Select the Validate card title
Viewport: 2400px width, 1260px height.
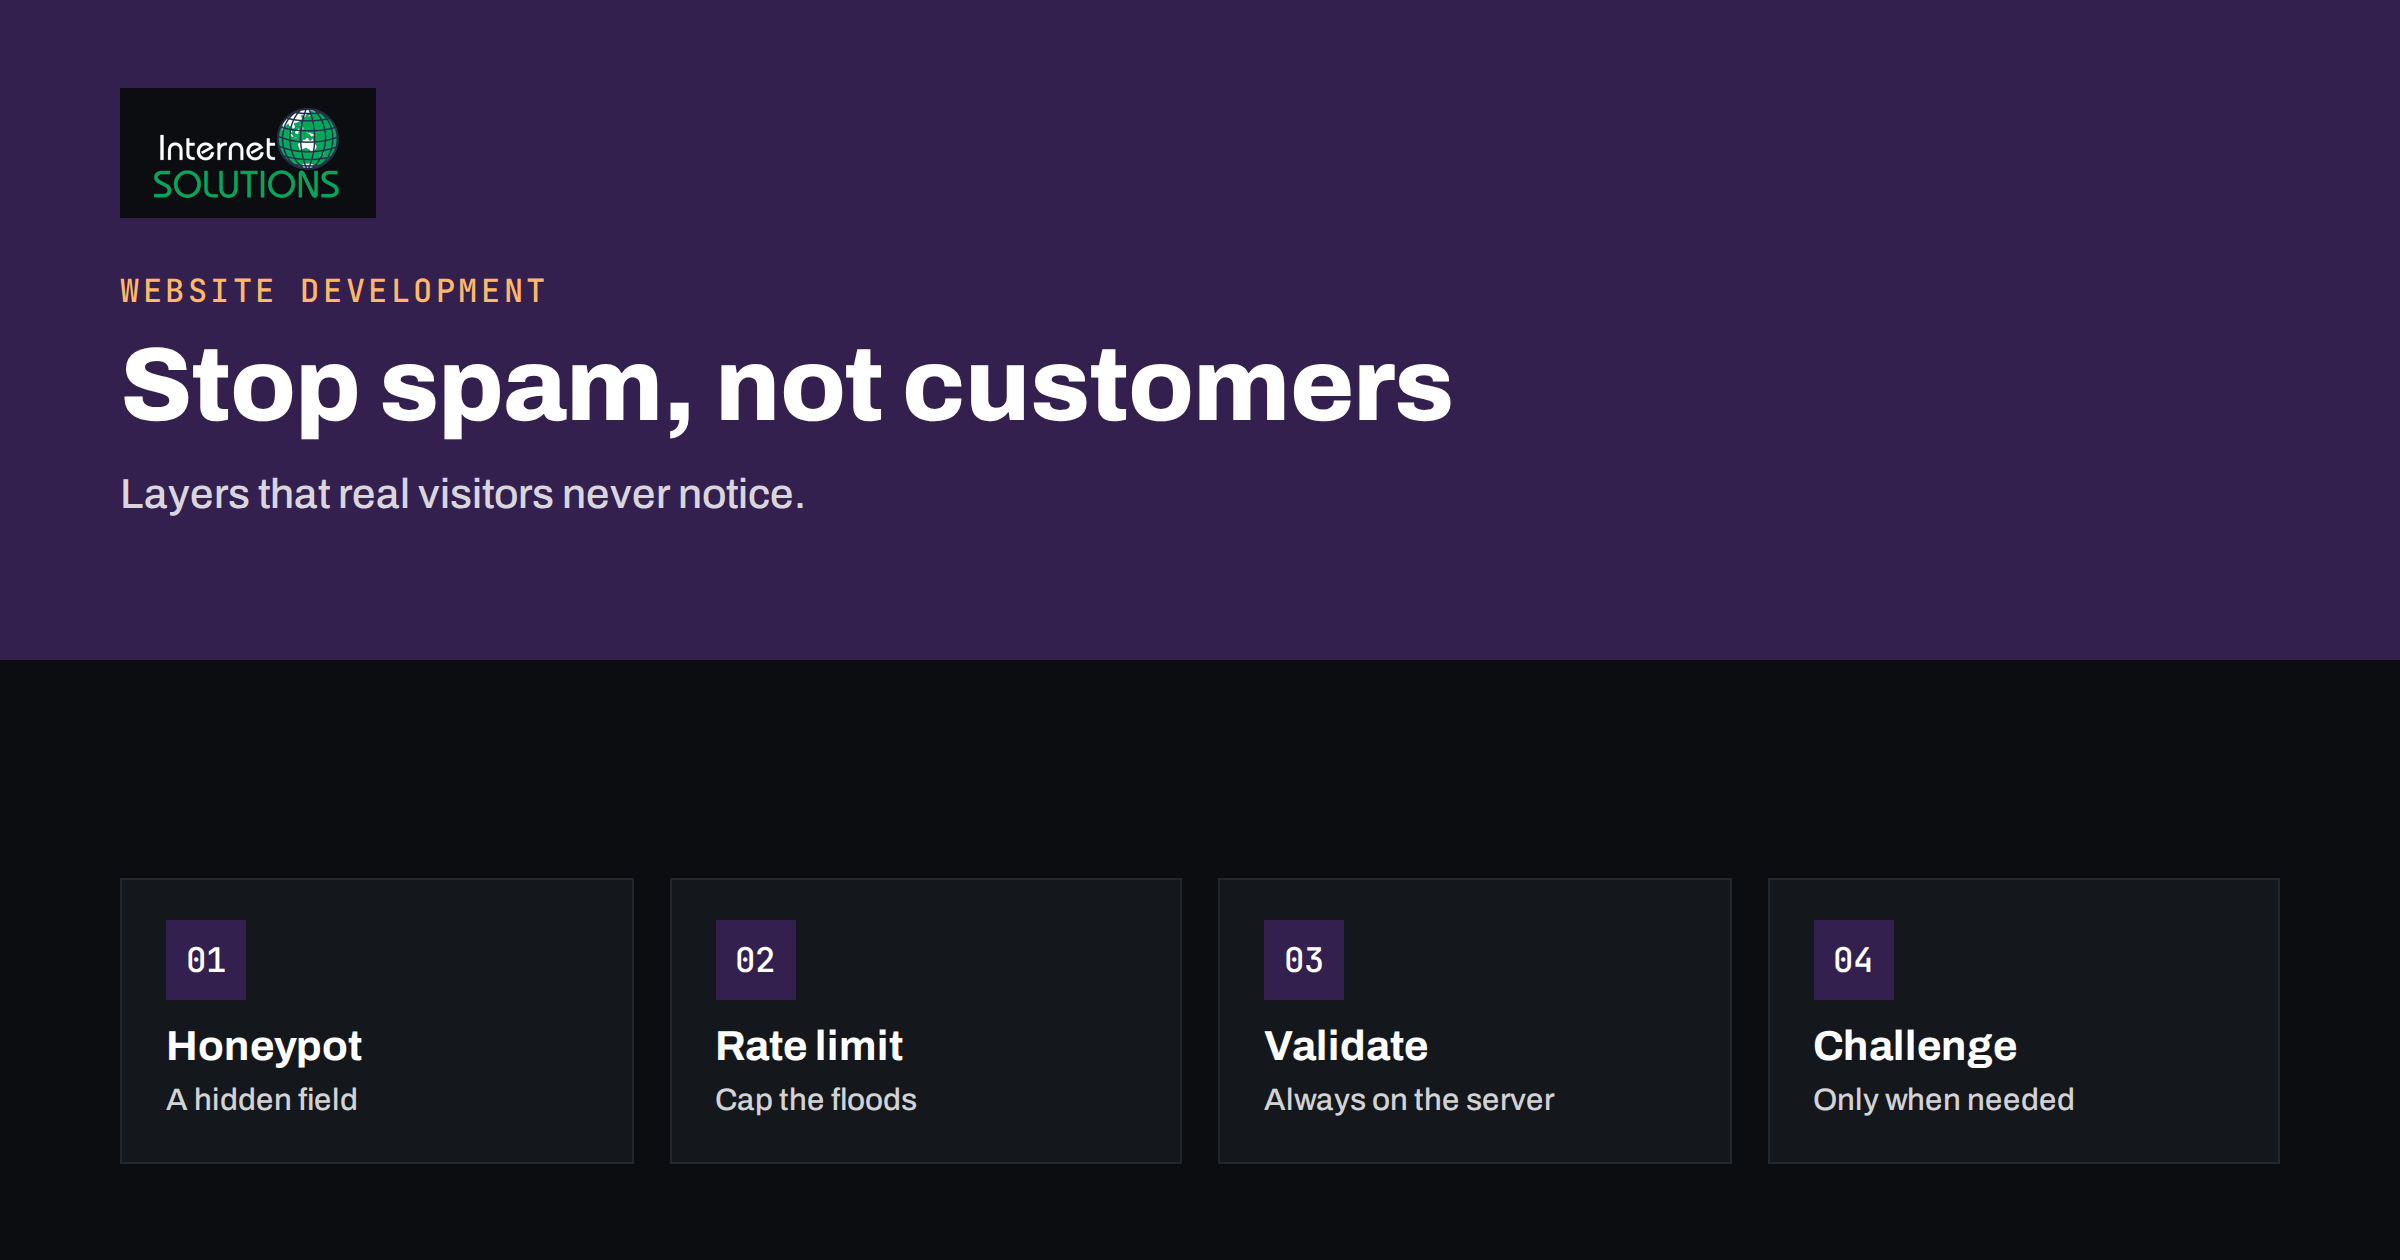click(1346, 1046)
